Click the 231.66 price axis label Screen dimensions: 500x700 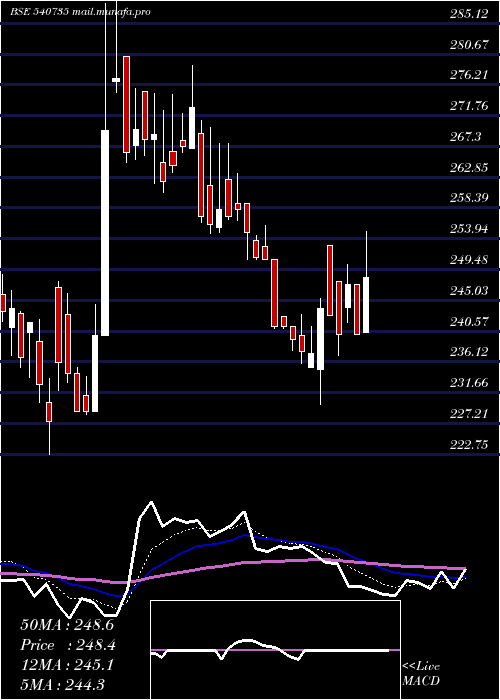point(469,383)
